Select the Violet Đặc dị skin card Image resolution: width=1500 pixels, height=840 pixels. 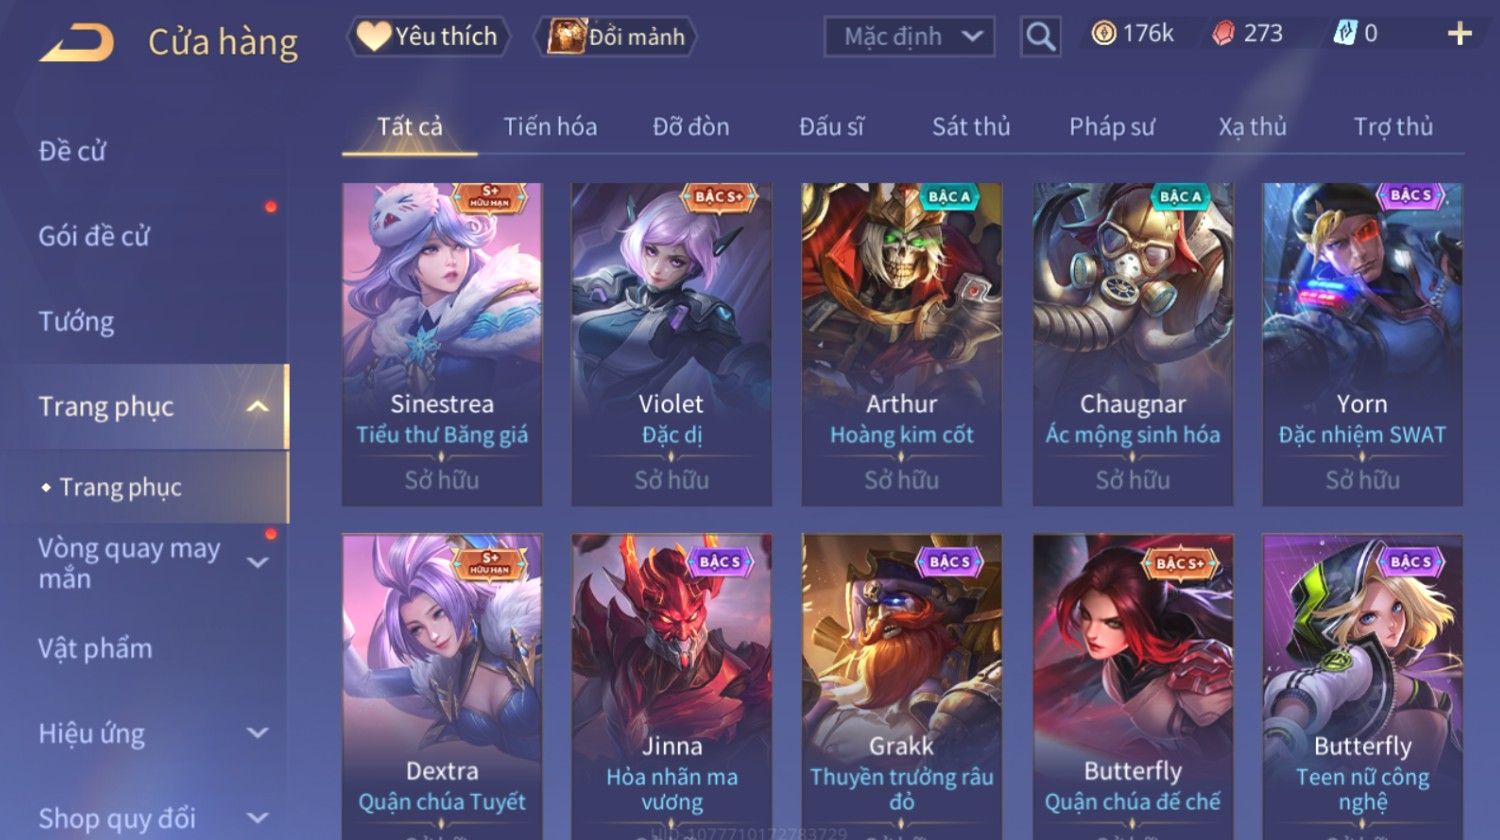coord(671,344)
